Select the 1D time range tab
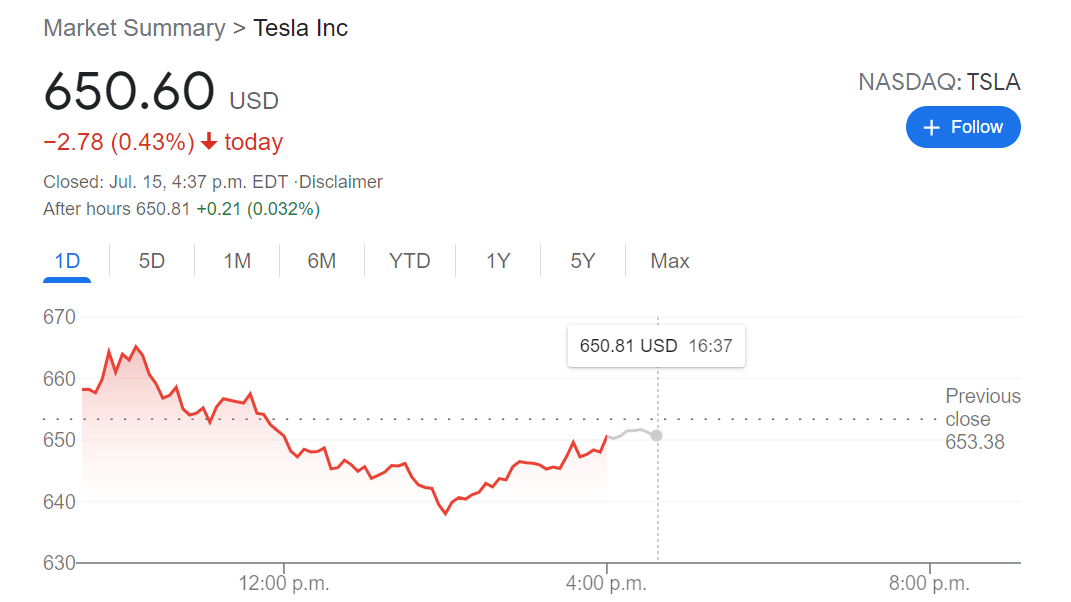The height and width of the screenshot is (602, 1071). (67, 261)
